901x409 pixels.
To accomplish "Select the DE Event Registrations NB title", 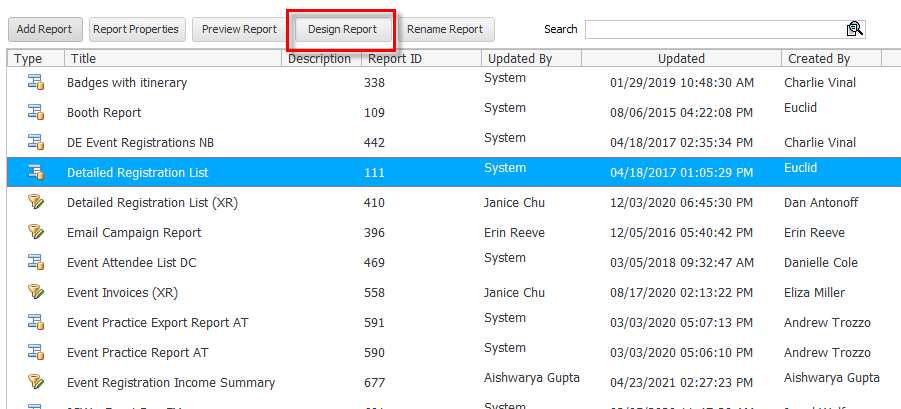I will pos(140,142).
